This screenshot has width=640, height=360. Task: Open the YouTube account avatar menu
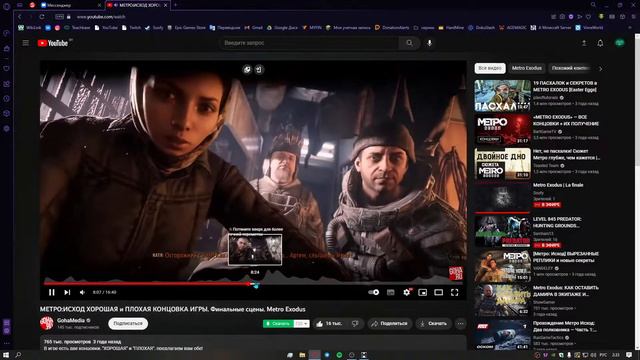click(620, 43)
